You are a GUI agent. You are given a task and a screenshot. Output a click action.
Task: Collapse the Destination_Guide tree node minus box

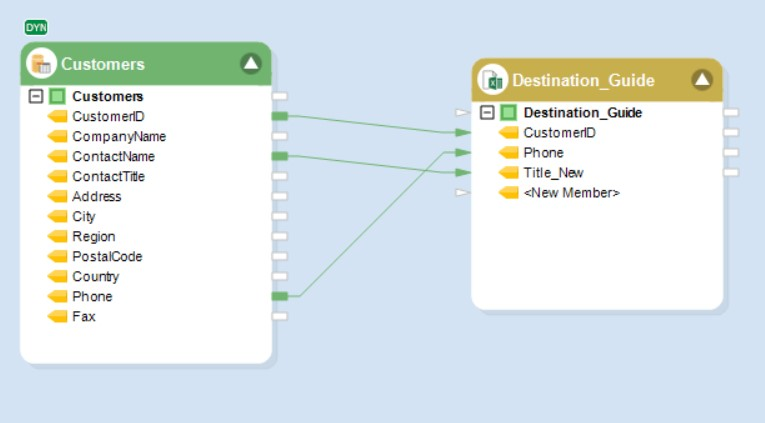487,113
